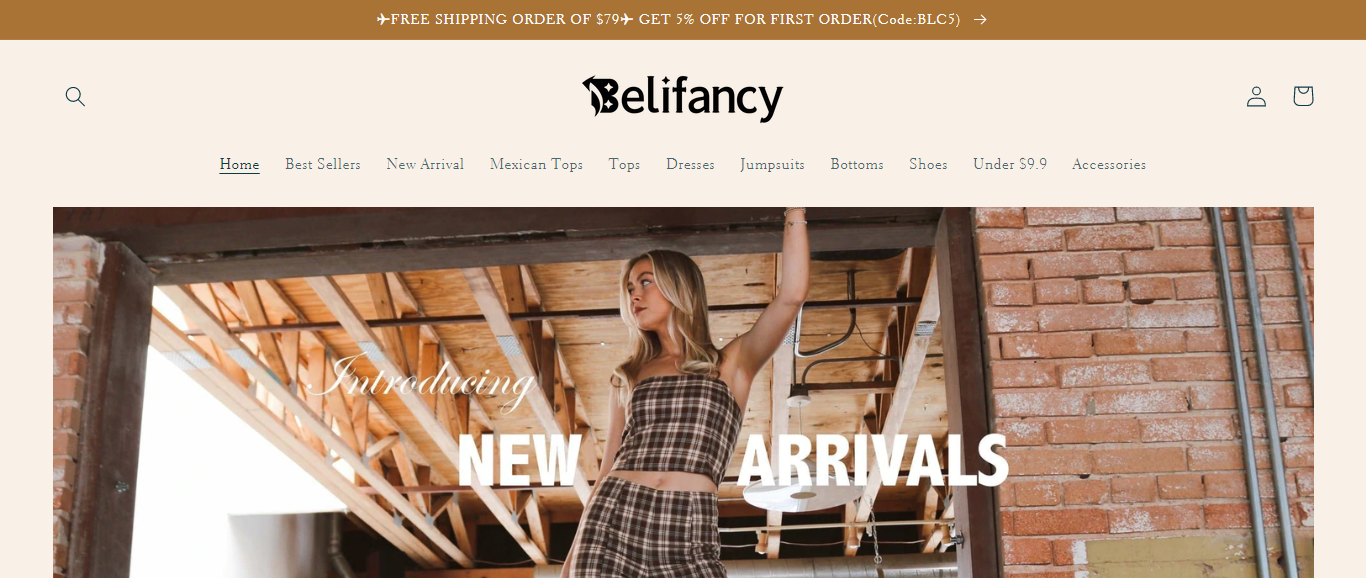Viewport: 1366px width, 578px height.
Task: Open the account login icon
Action: (x=1256, y=96)
